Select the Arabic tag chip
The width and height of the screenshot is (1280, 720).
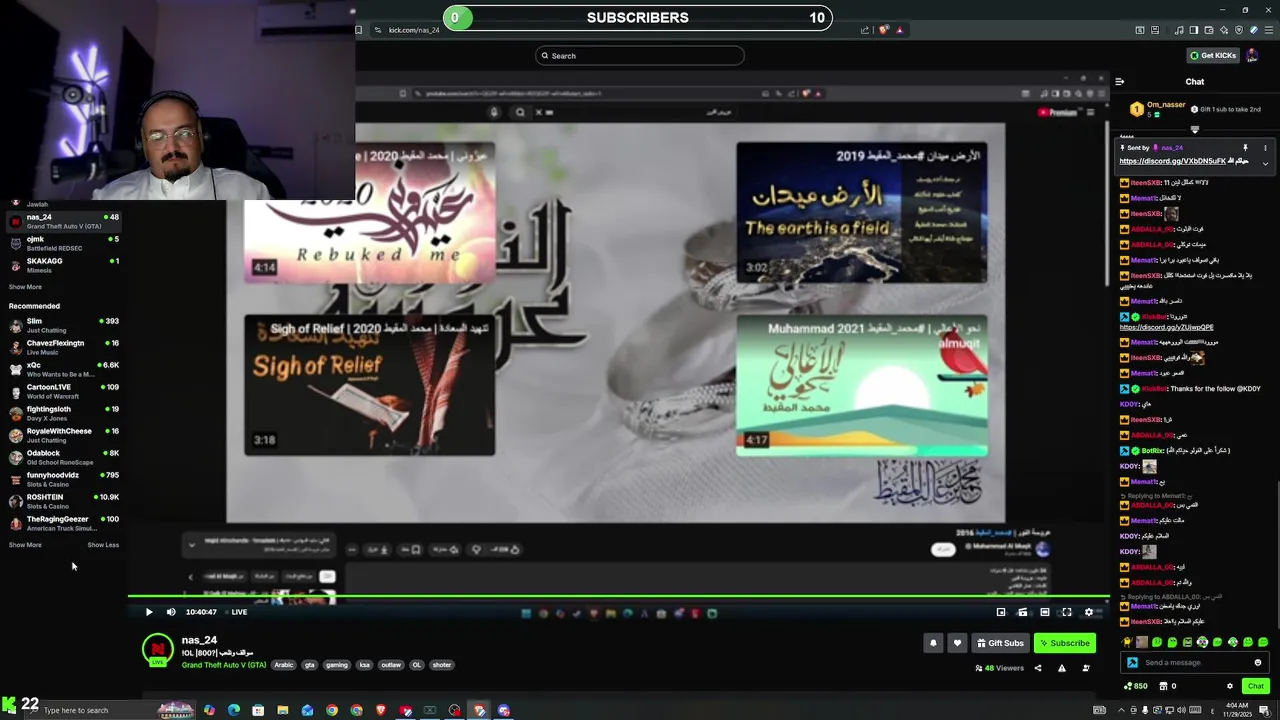click(284, 665)
